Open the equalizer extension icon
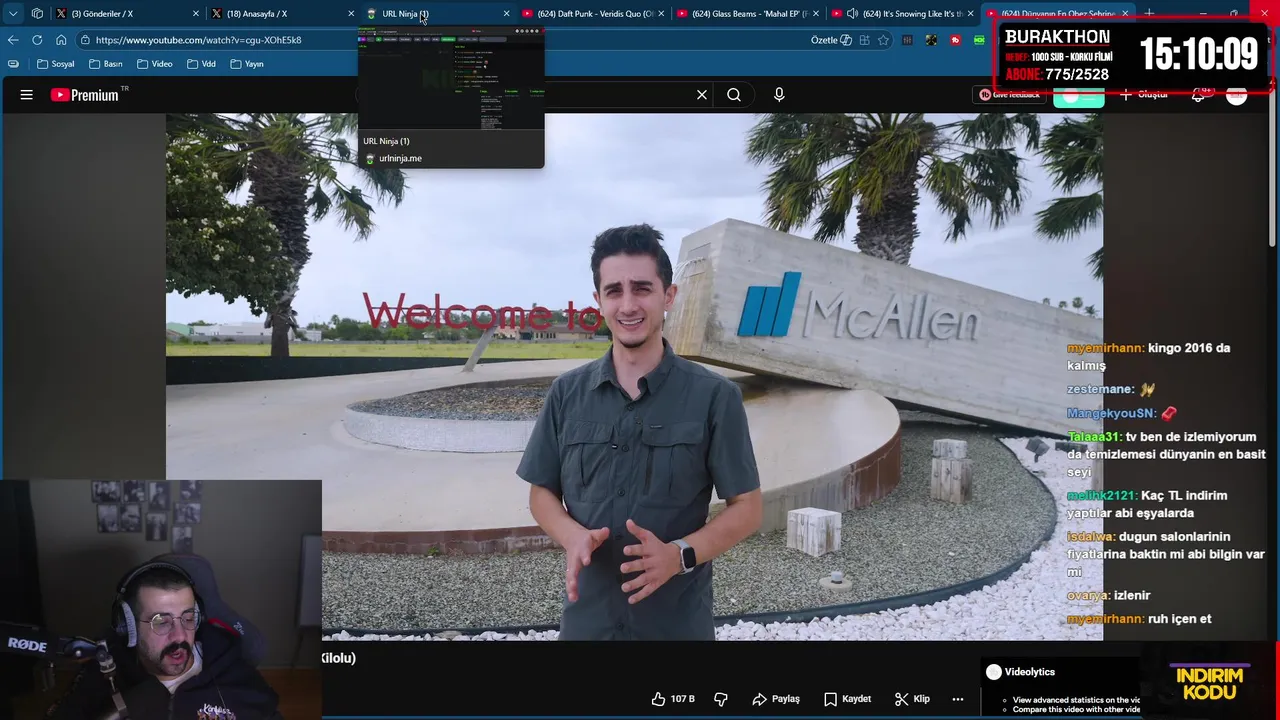The image size is (1280, 720). (907, 40)
